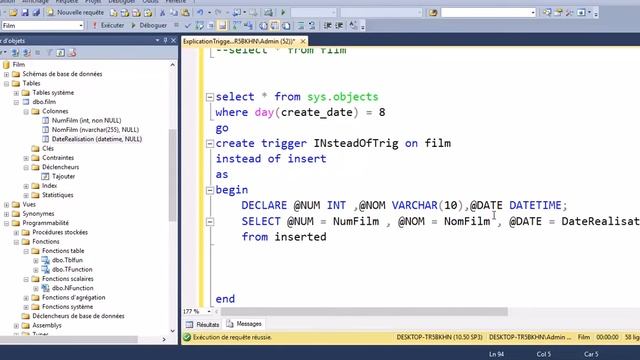Click the Save diskette icon
Image resolution: width=640 pixels, height=360 pixels.
[25, 13]
